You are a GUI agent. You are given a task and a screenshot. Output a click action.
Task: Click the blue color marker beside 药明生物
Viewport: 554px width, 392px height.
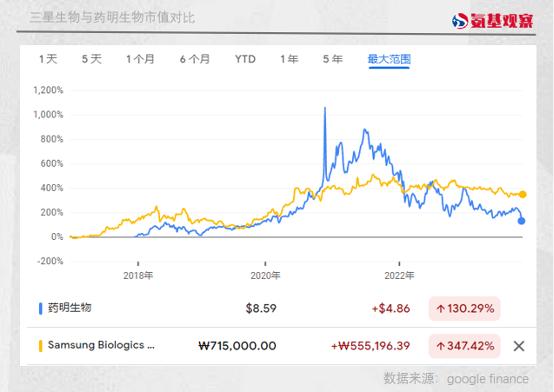point(40,309)
